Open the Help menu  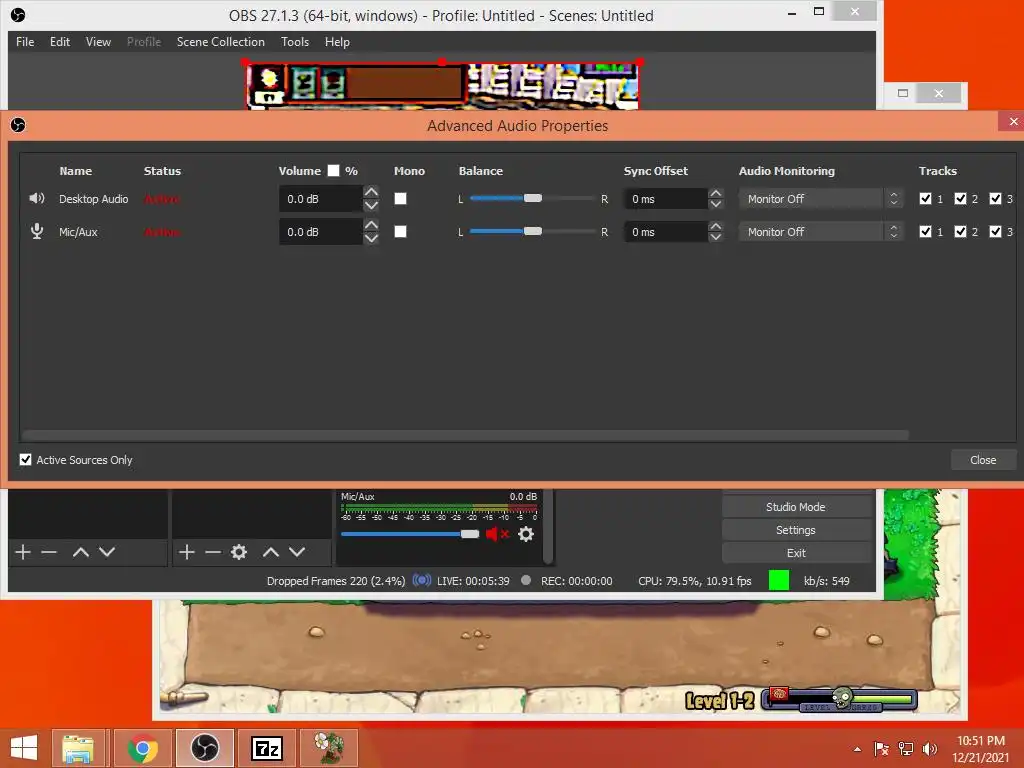pos(337,42)
